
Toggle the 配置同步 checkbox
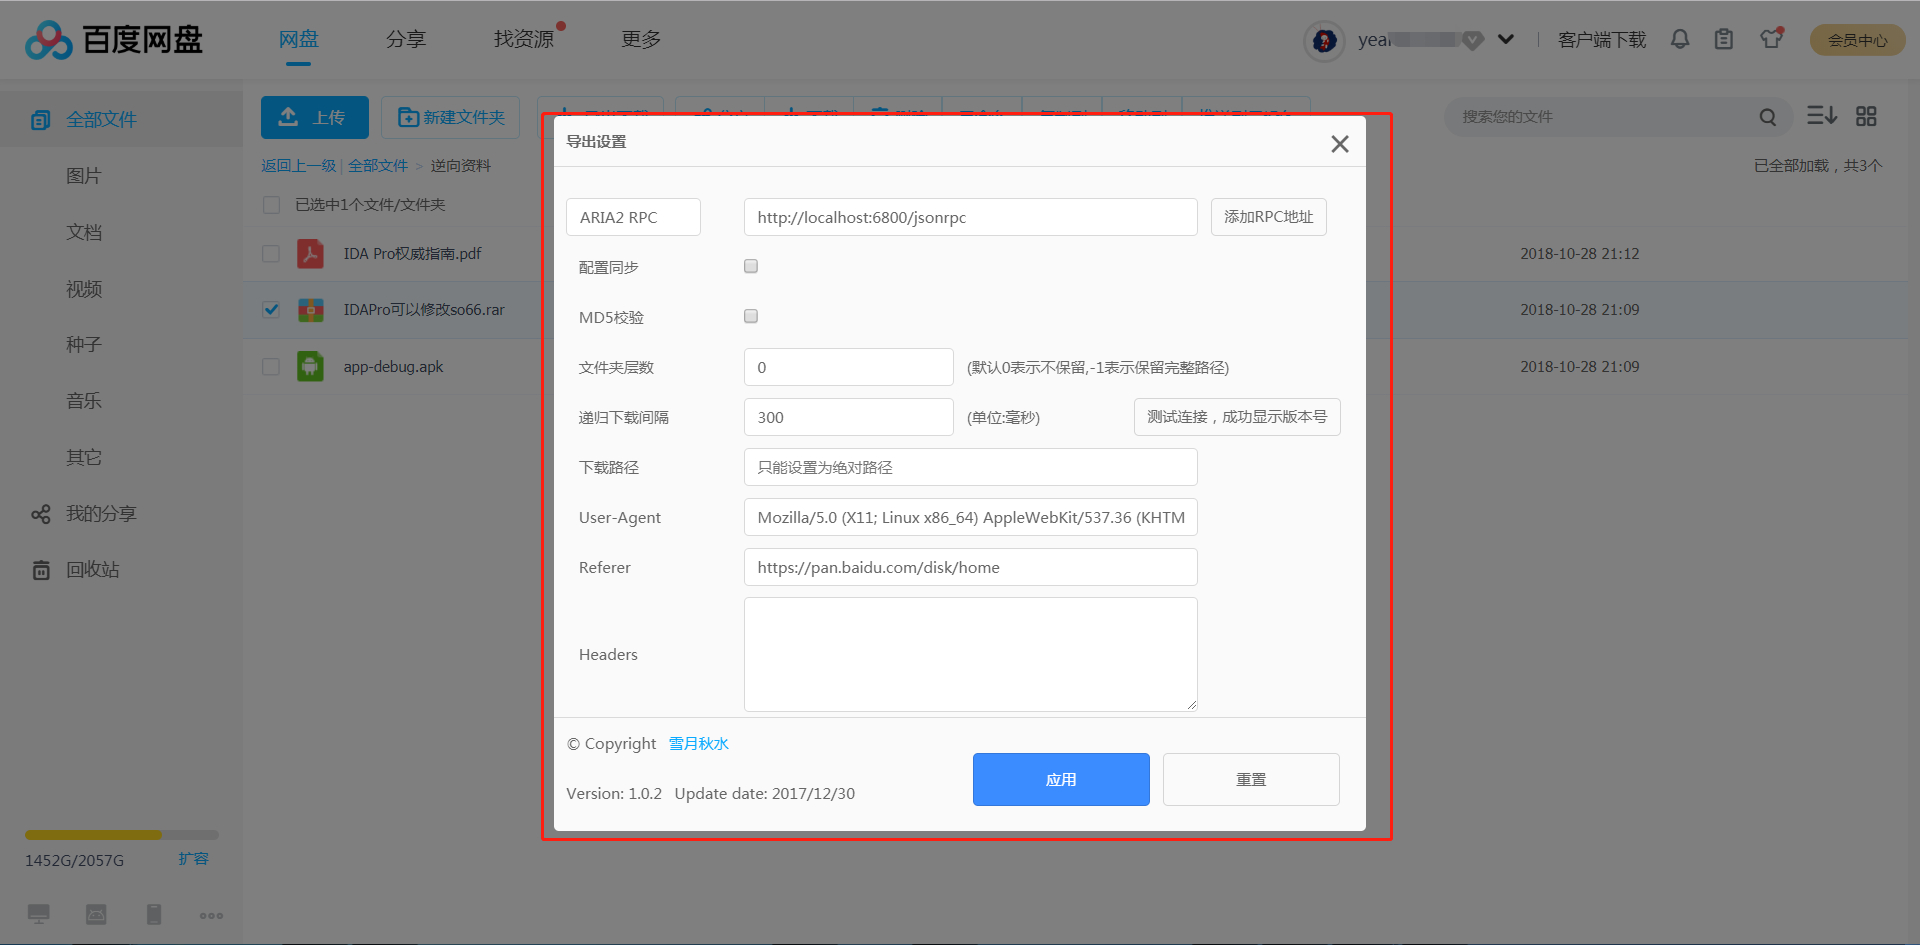click(x=751, y=266)
